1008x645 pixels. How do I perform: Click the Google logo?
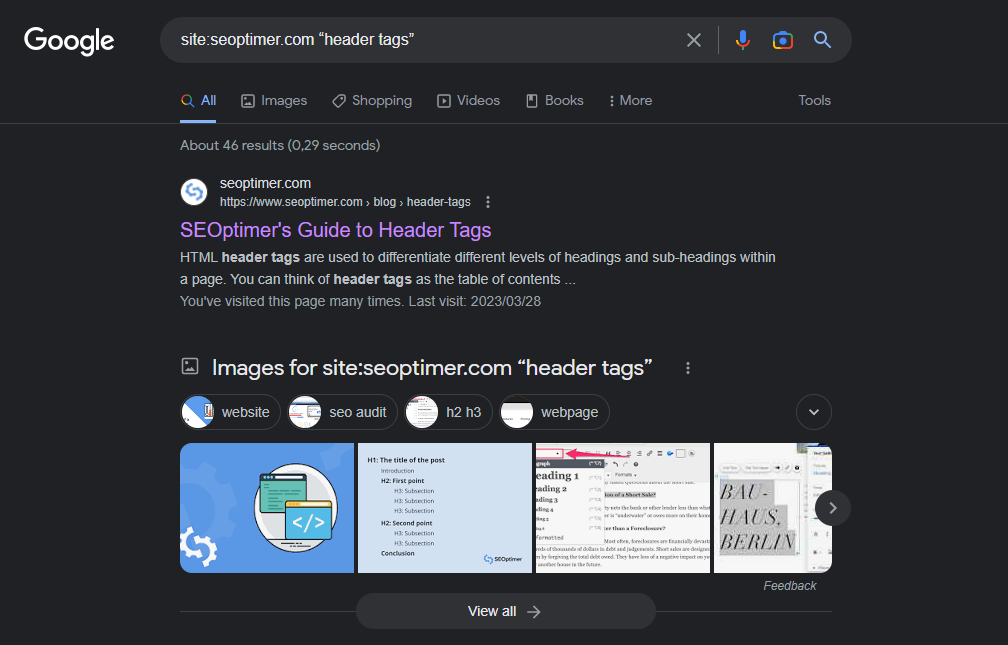click(x=69, y=40)
